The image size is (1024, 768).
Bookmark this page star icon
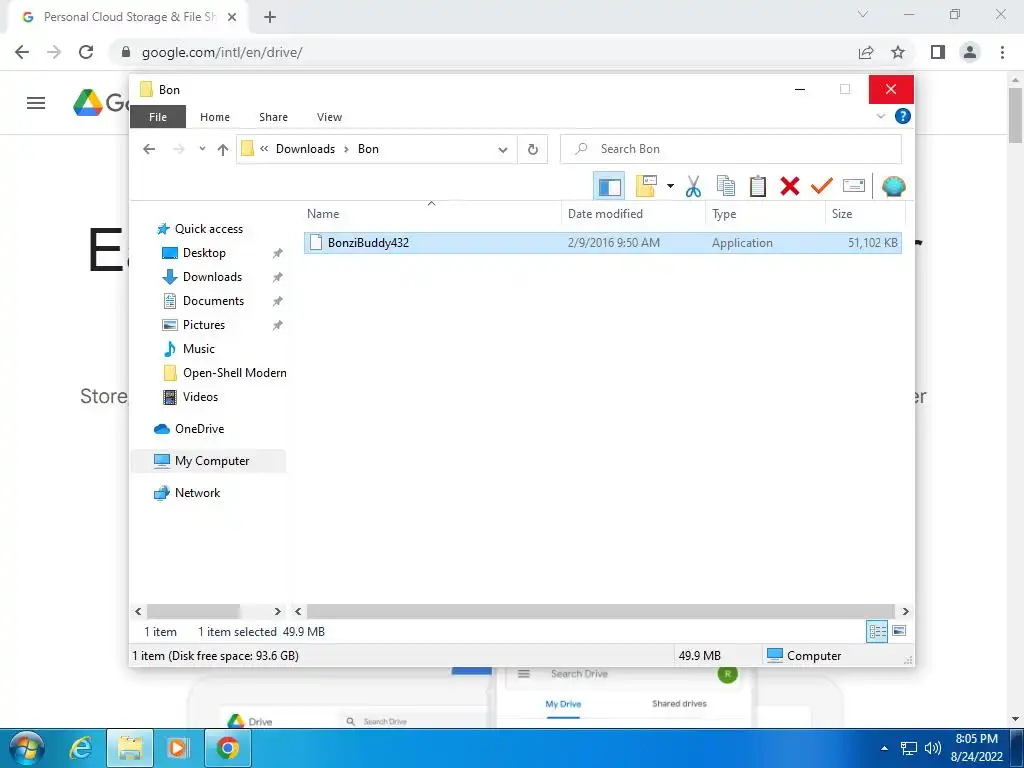[x=898, y=52]
